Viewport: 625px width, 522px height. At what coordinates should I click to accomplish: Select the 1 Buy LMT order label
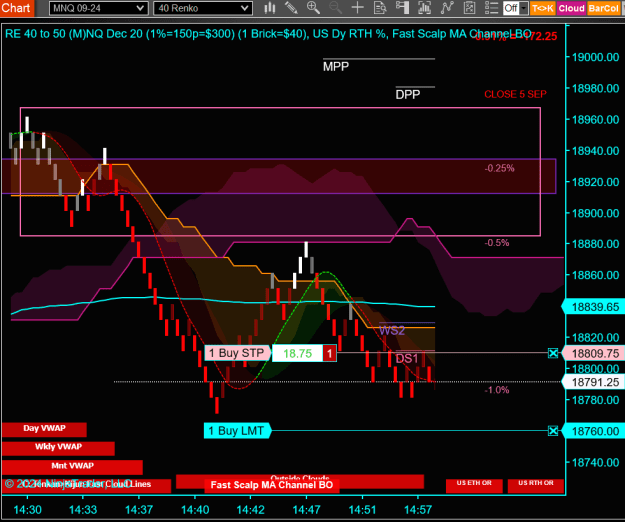(237, 431)
